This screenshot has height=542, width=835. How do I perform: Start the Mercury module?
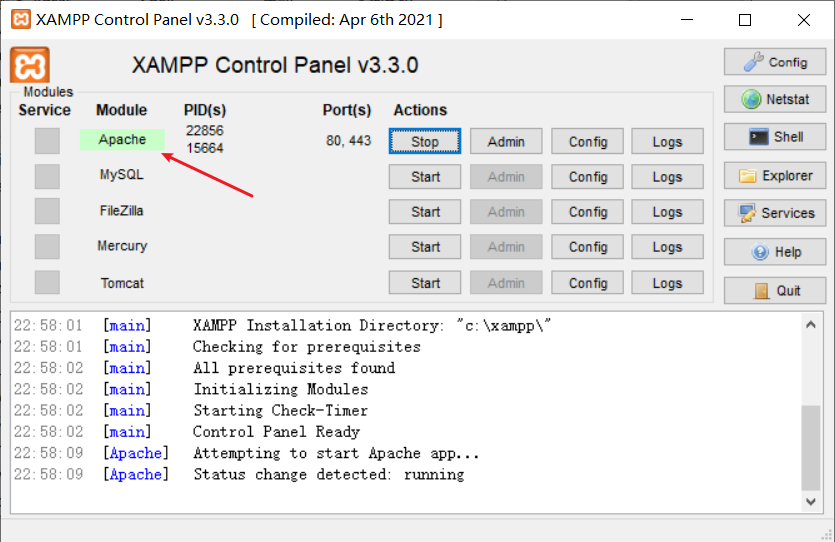pos(425,247)
